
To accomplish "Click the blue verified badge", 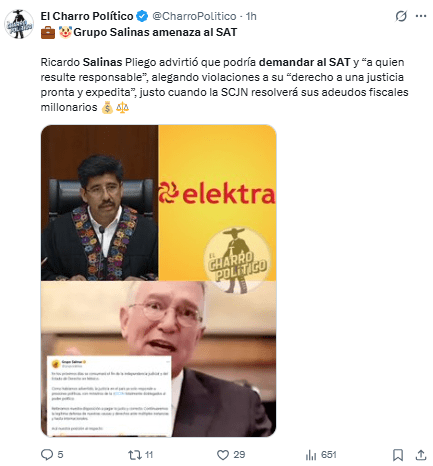I will [142, 16].
